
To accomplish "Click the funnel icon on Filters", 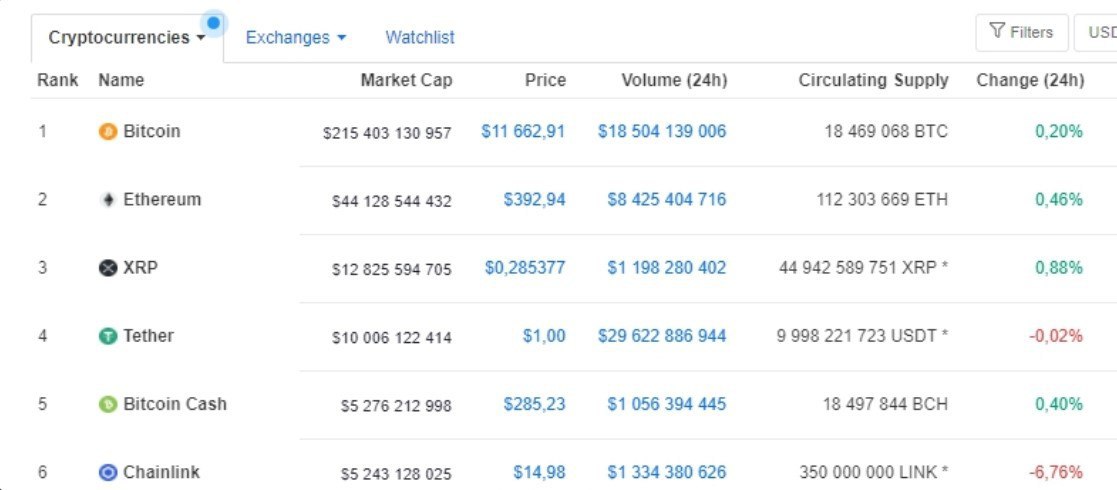I will pos(997,32).
